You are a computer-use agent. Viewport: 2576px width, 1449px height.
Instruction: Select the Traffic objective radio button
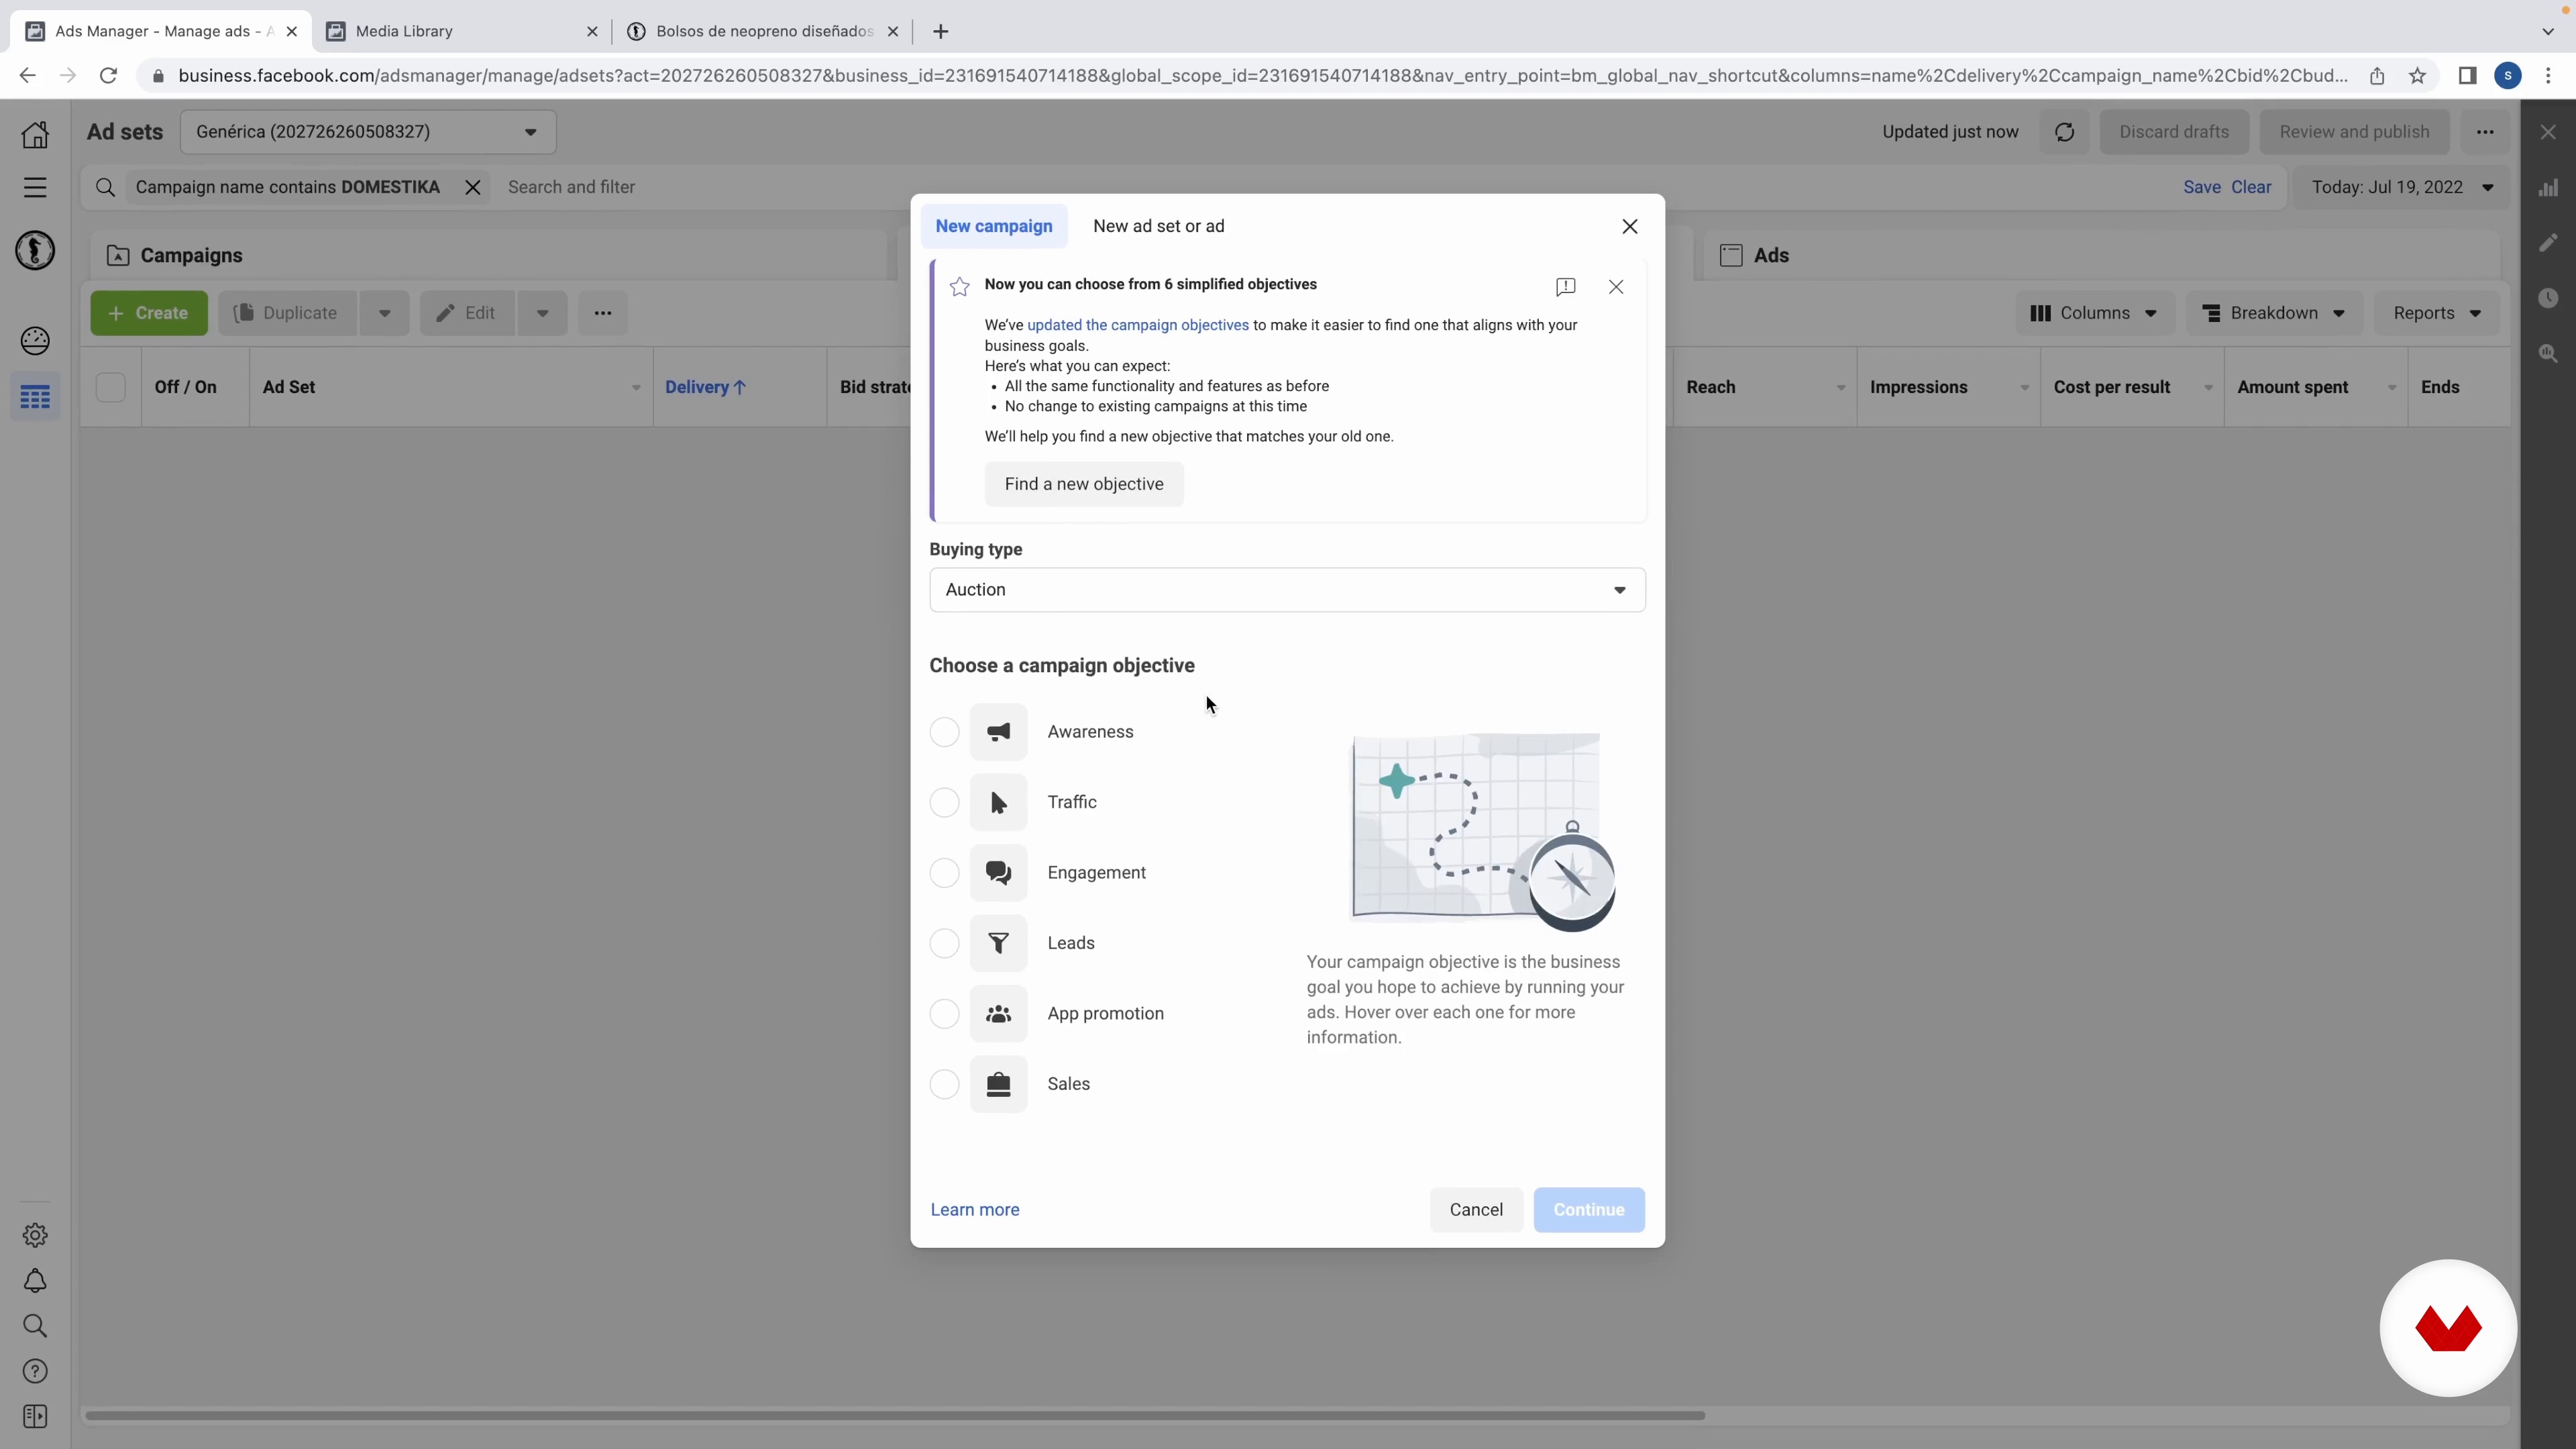pos(944,802)
